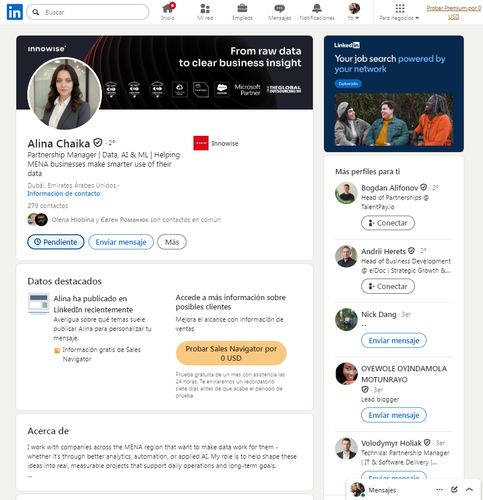This screenshot has height=500, width=483.
Task: Open the Innowise company logo
Action: 201,143
